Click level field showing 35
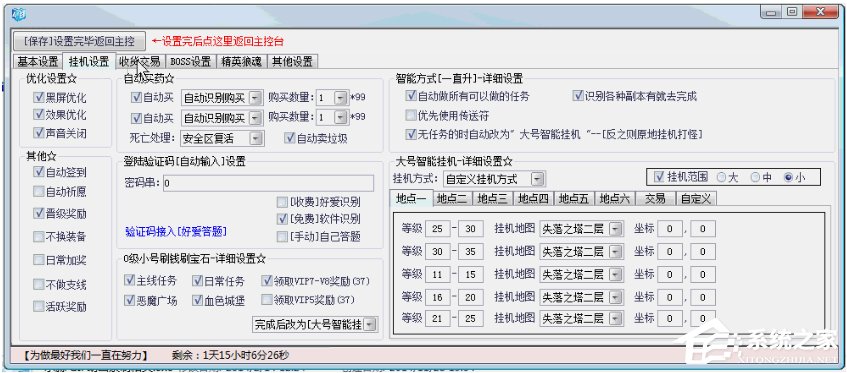This screenshot has height=373, width=847. [470, 251]
